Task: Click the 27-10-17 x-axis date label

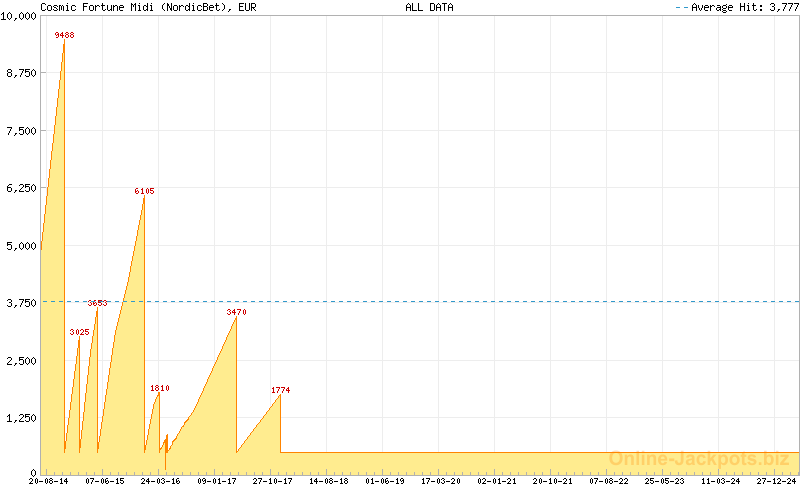Action: (x=272, y=481)
